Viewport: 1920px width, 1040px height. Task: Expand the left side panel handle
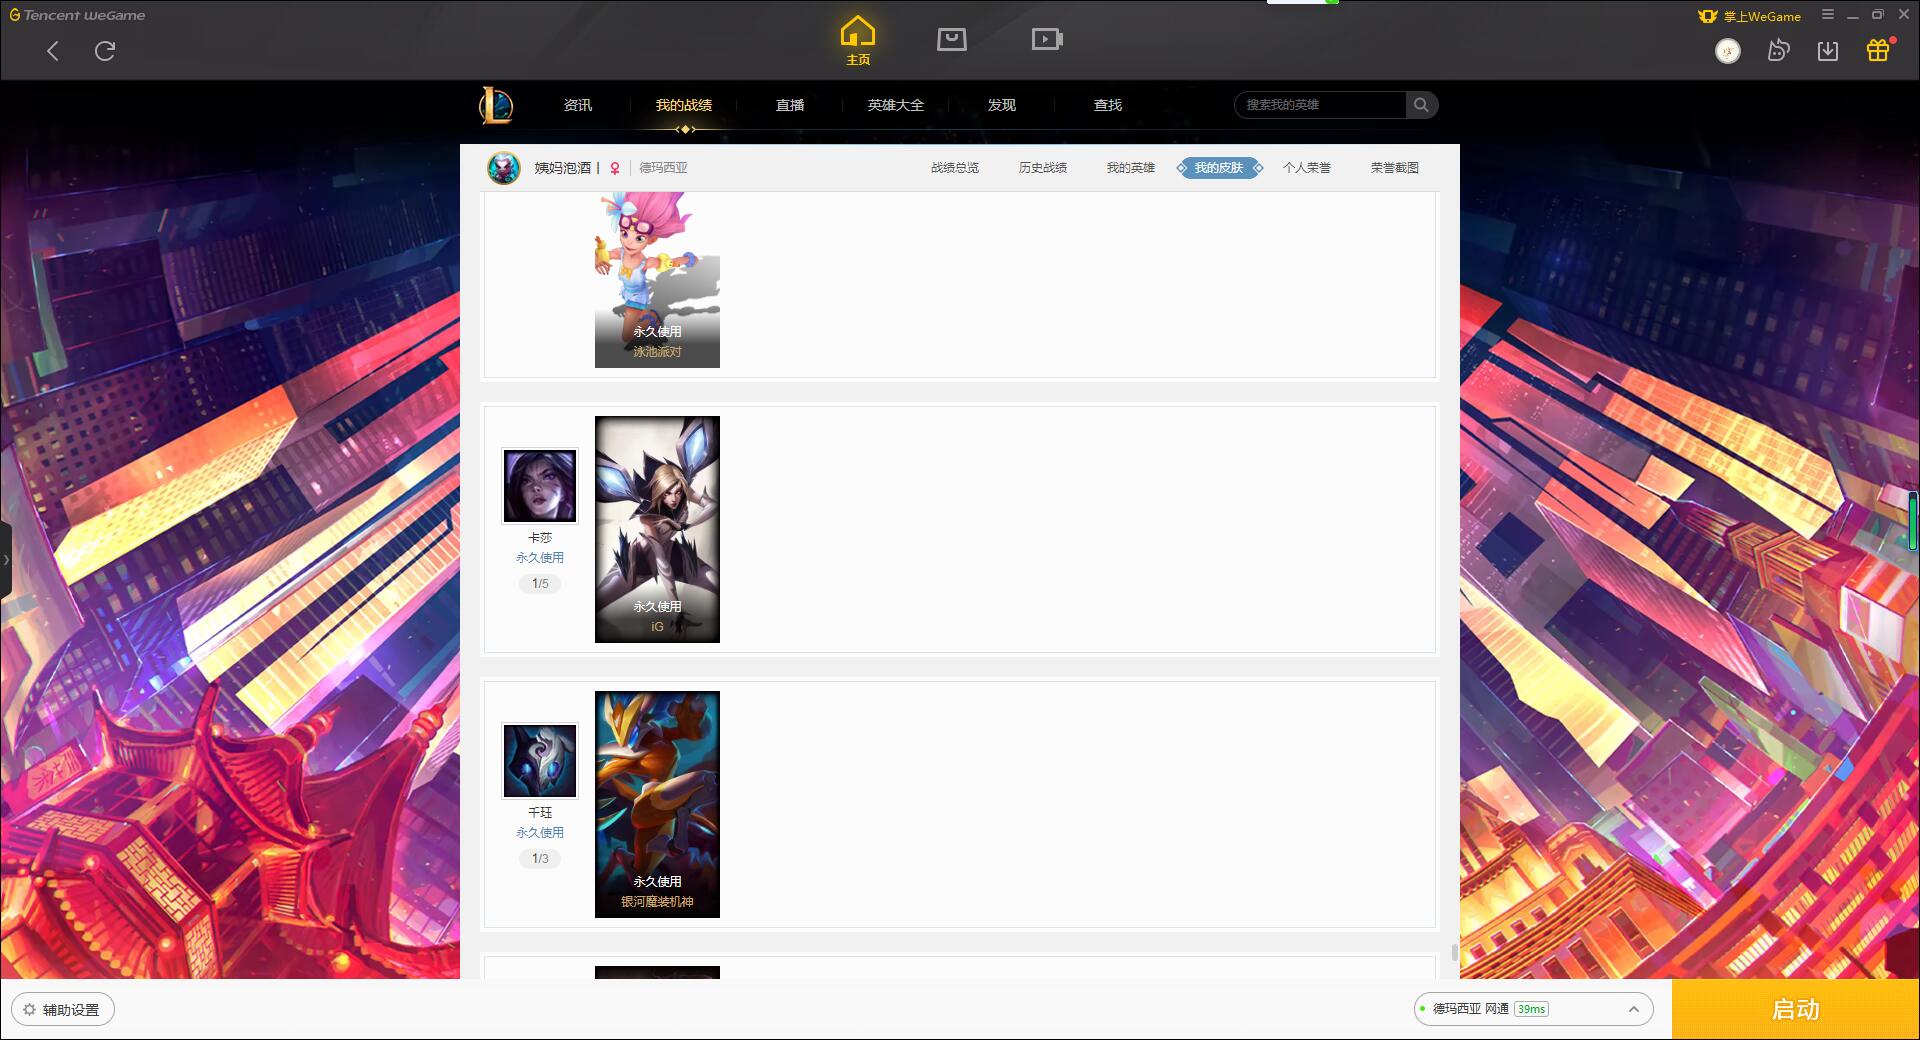tap(6, 560)
